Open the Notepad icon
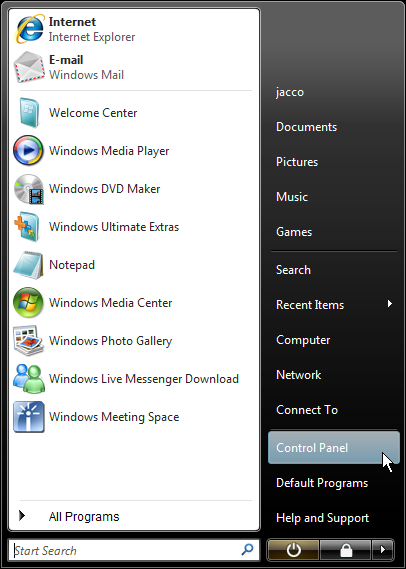The width and height of the screenshot is (406, 569). (28, 265)
